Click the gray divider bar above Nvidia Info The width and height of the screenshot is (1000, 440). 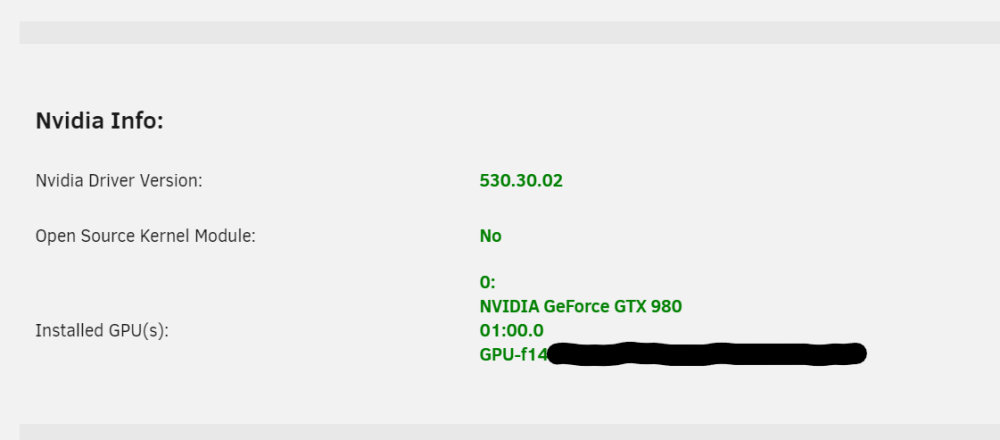coord(510,33)
